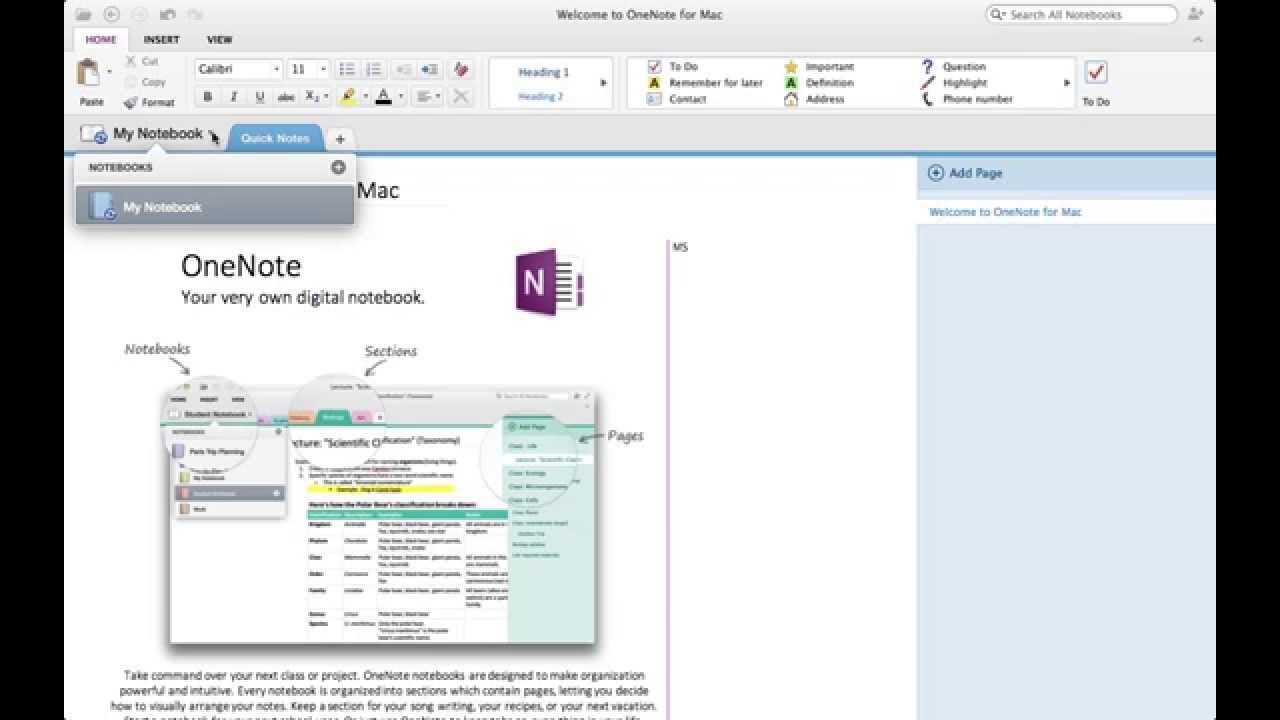This screenshot has width=1280, height=720.
Task: Expand the heading styles gallery arrow
Action: pyautogui.click(x=603, y=83)
